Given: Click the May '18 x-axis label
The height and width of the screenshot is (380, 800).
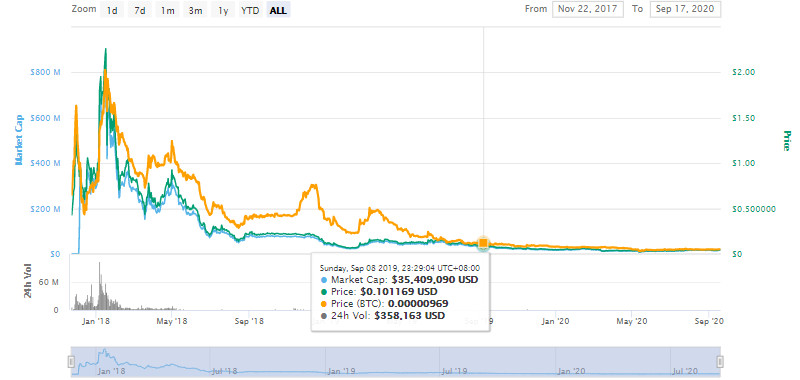Looking at the screenshot, I should coord(173,321).
